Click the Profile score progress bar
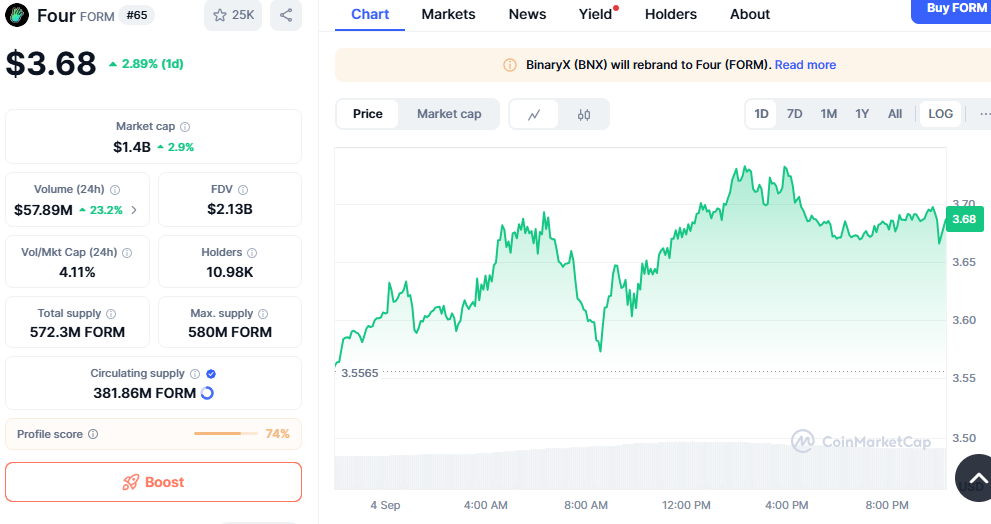Image resolution: width=991 pixels, height=524 pixels. click(x=225, y=434)
